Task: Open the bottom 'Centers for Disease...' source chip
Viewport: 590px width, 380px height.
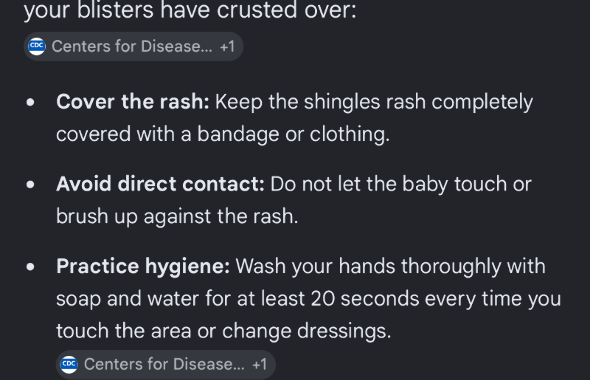Action: pos(166,364)
